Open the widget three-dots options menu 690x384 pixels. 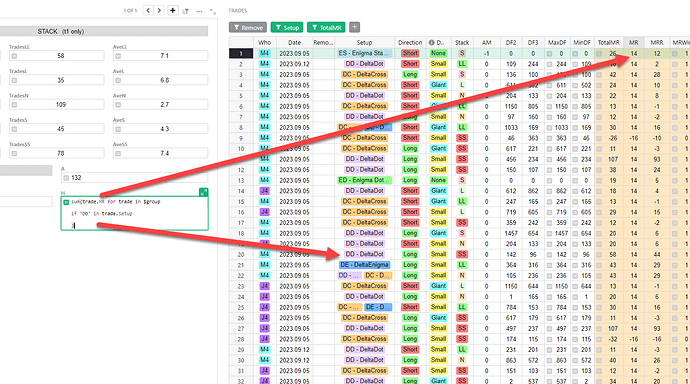[x=199, y=11]
